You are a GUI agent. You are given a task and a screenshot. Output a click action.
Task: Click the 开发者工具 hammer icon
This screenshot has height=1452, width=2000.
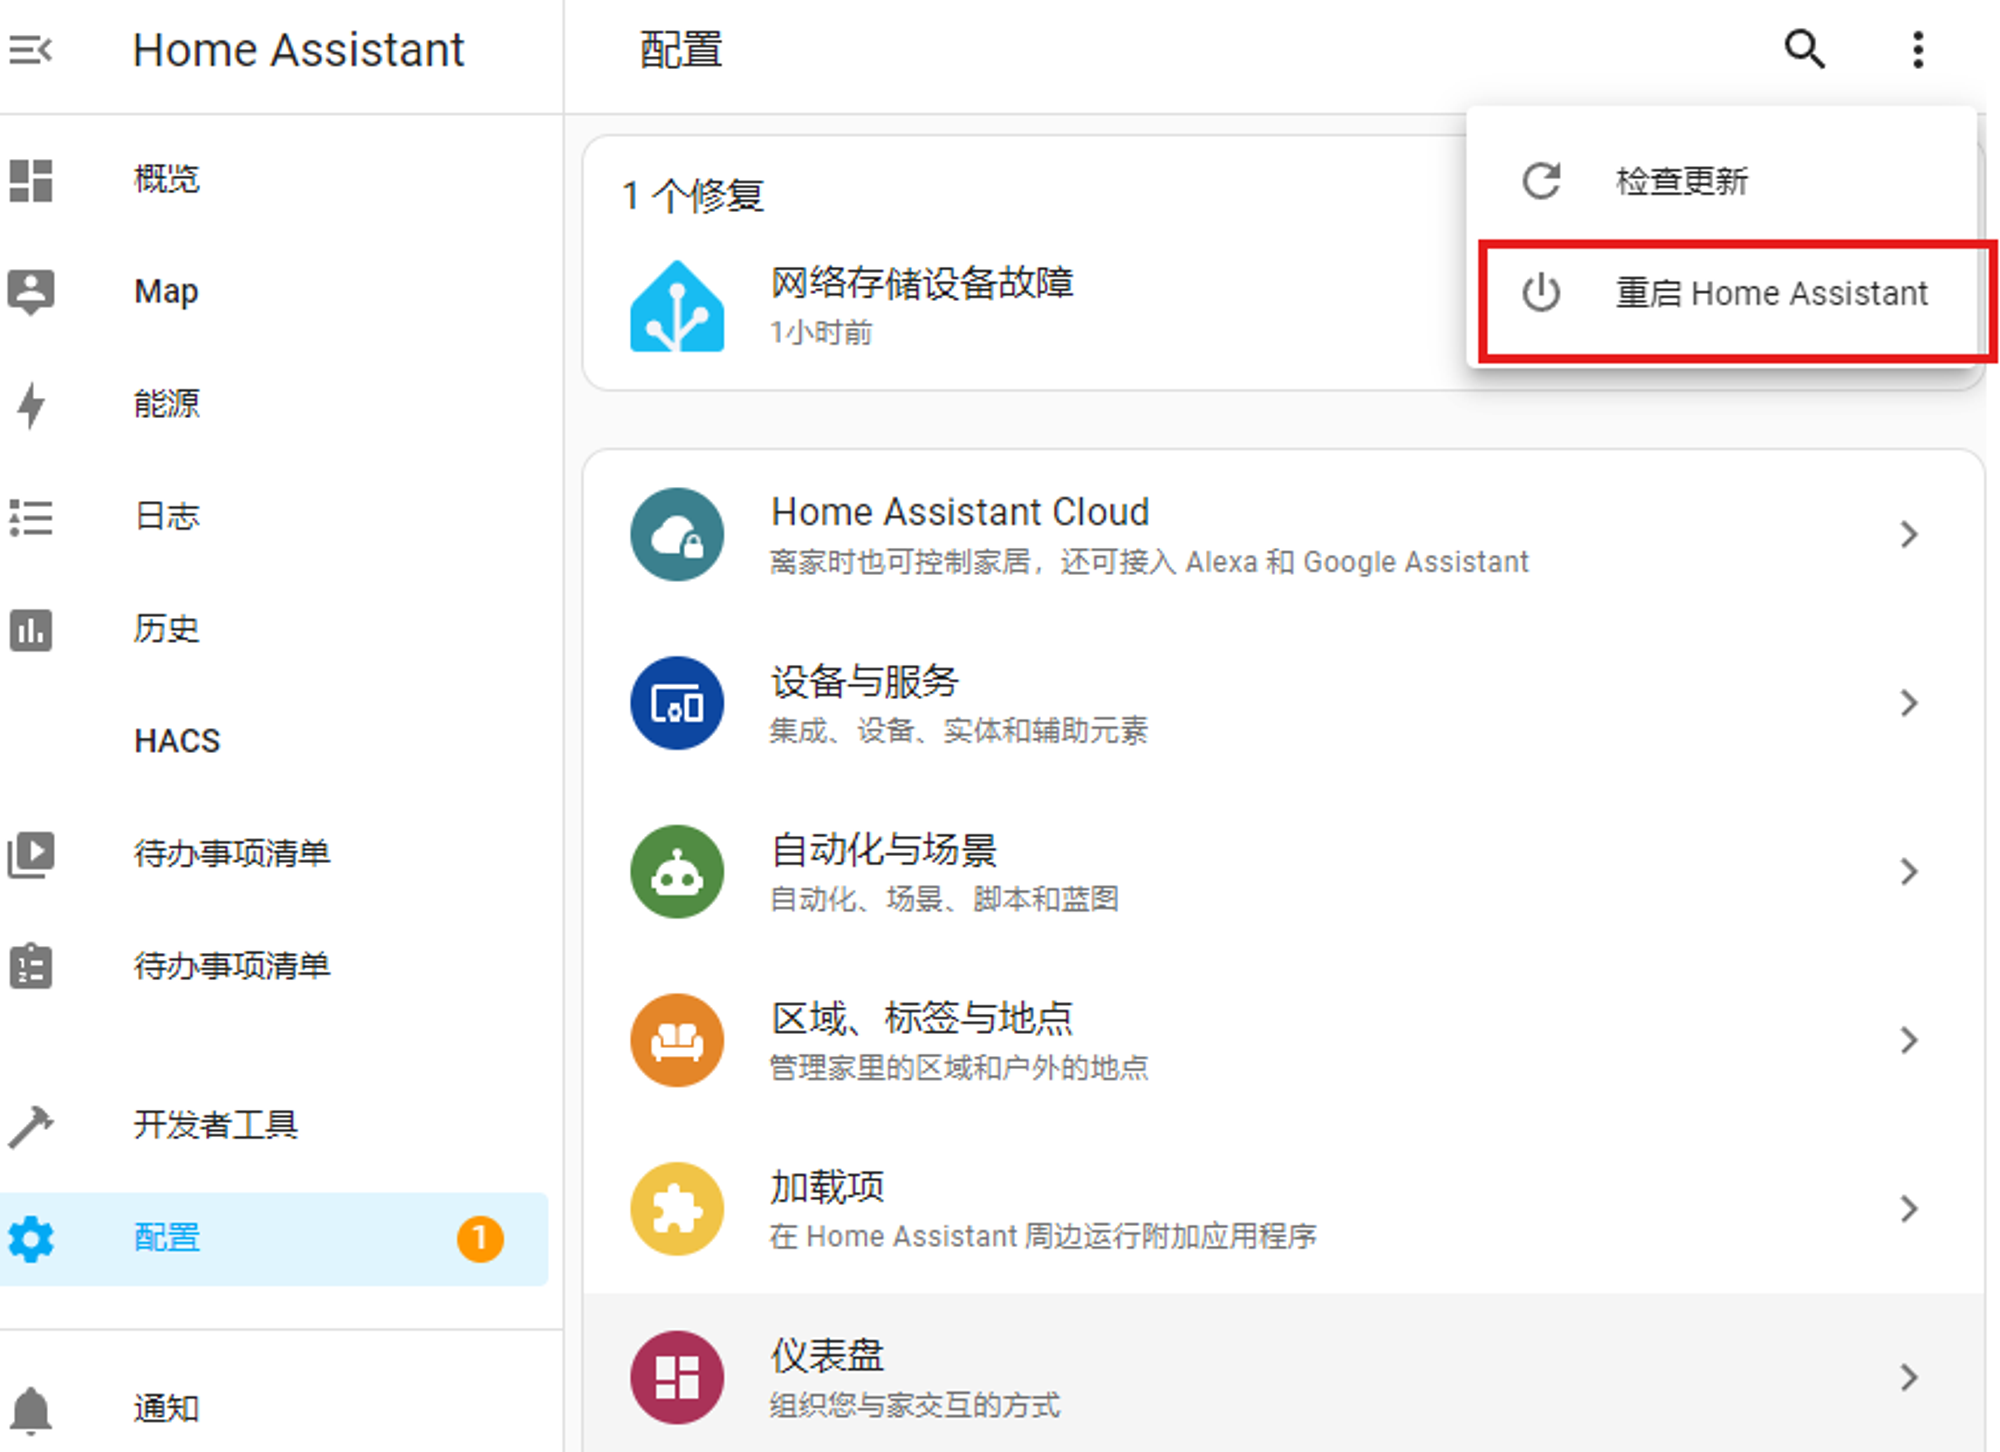click(x=31, y=1126)
